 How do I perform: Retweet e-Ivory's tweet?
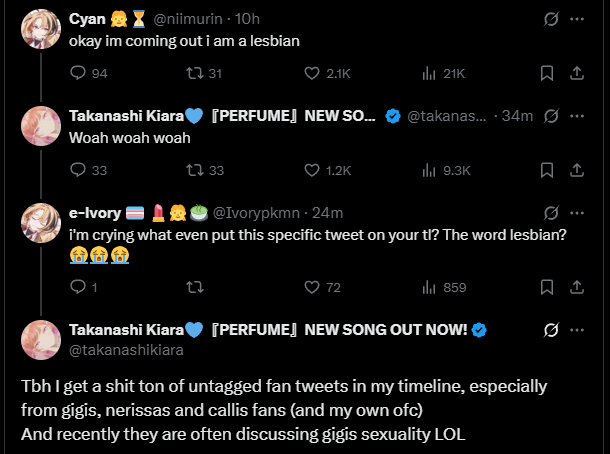pyautogui.click(x=195, y=288)
